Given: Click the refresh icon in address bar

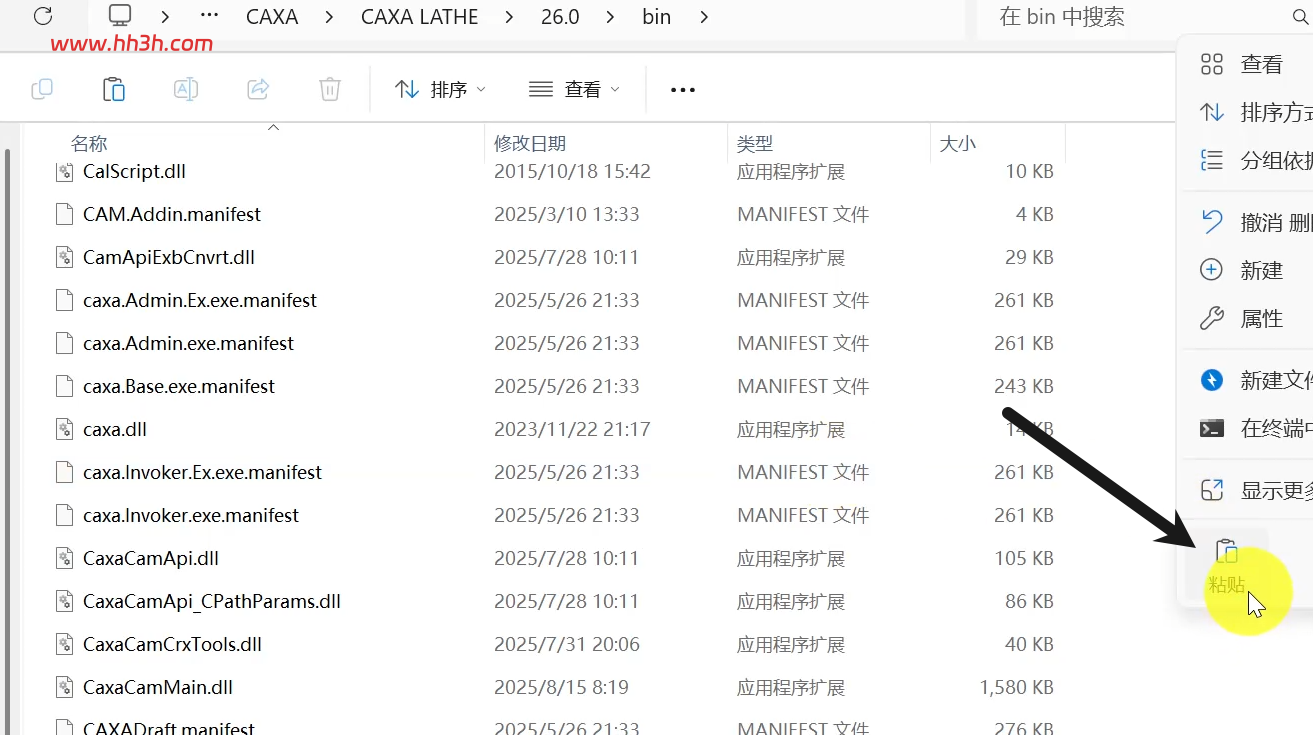Looking at the screenshot, I should click(x=43, y=16).
